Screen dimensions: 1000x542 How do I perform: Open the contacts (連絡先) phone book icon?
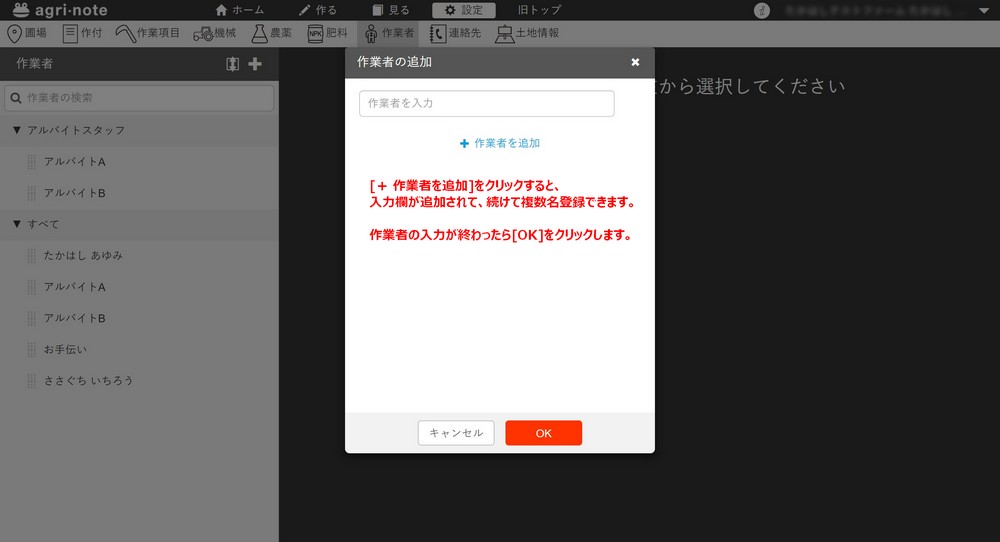click(x=437, y=33)
